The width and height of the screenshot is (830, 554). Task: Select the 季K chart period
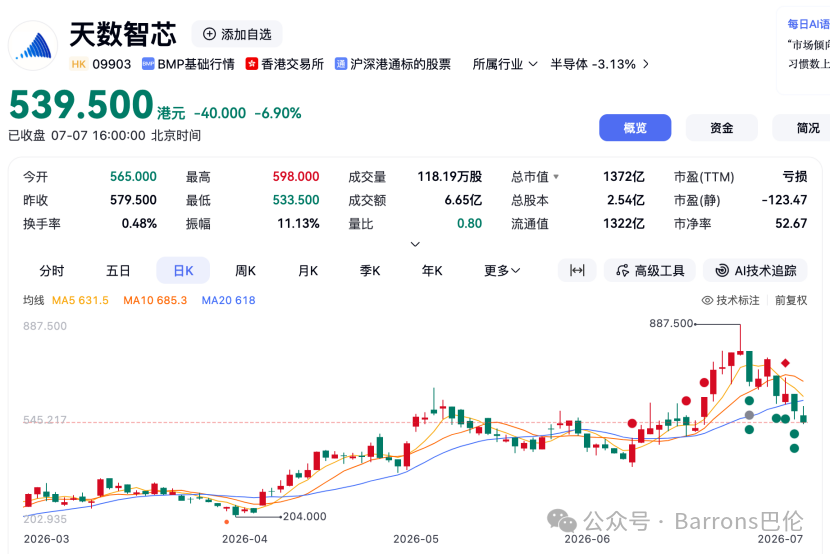tap(370, 271)
